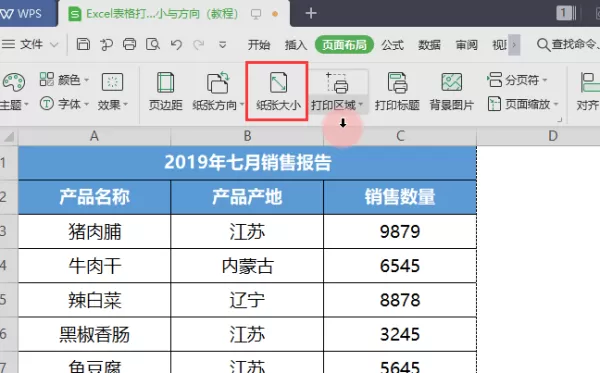Redo the last undone action
The image size is (600, 373).
tap(198, 44)
